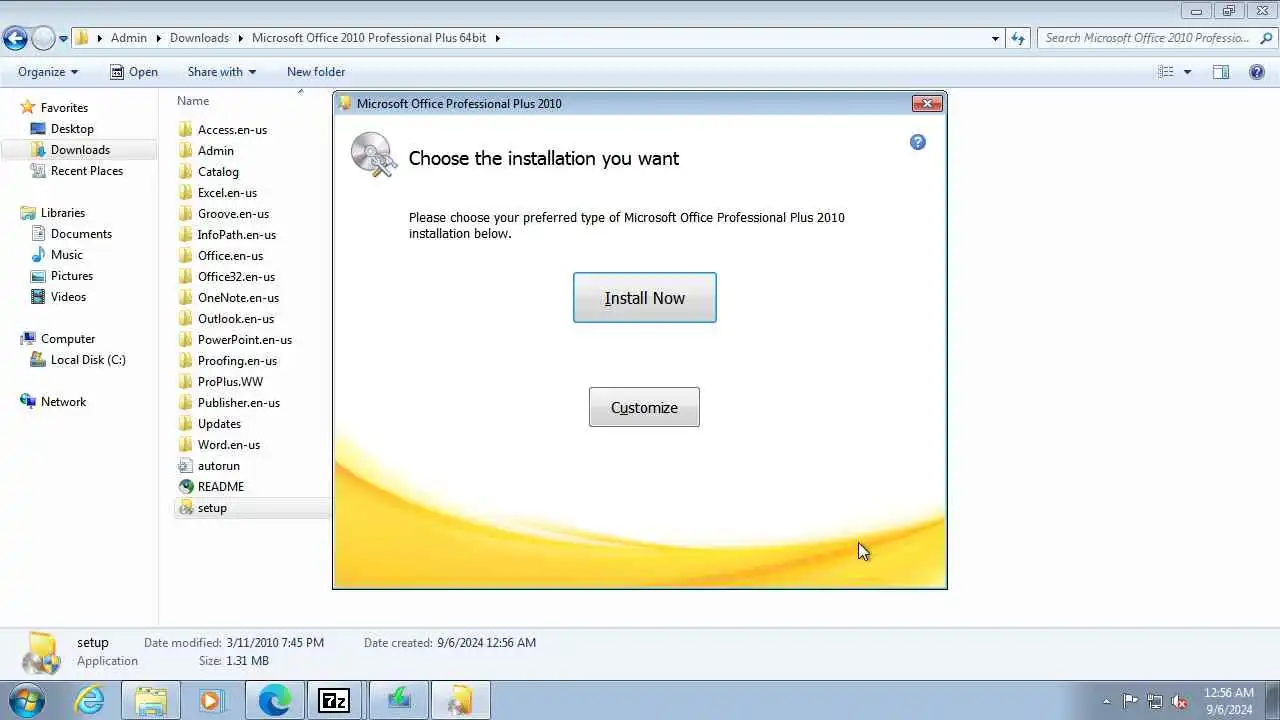Open 7-Zip from the taskbar
This screenshot has height=720, width=1280.
coord(334,700)
